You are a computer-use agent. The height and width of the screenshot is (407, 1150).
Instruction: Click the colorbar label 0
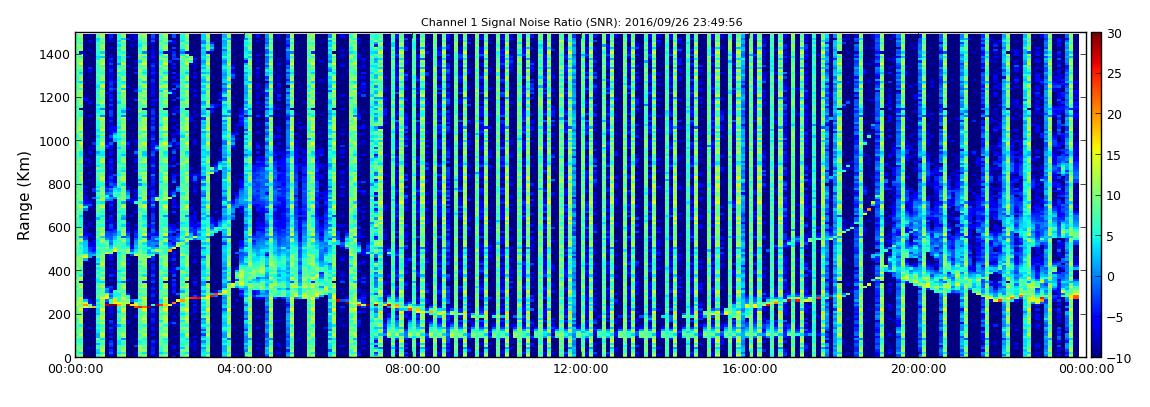point(1111,276)
